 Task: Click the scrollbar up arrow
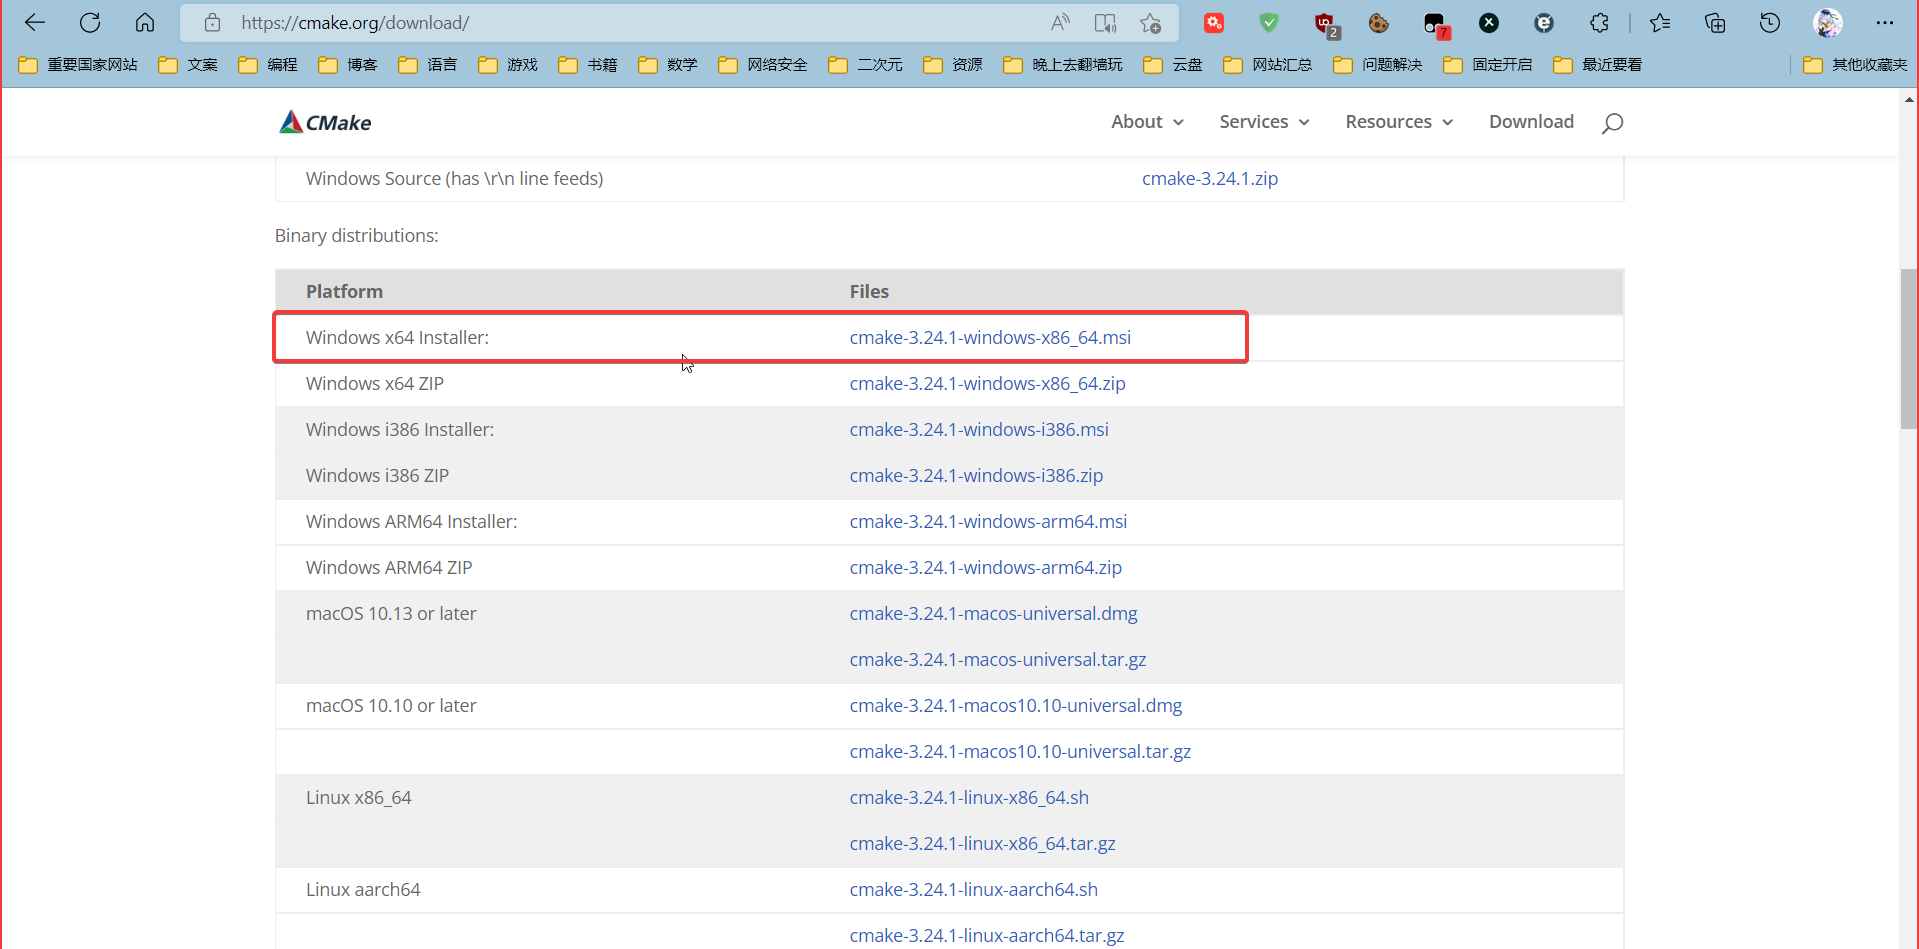coord(1909,99)
